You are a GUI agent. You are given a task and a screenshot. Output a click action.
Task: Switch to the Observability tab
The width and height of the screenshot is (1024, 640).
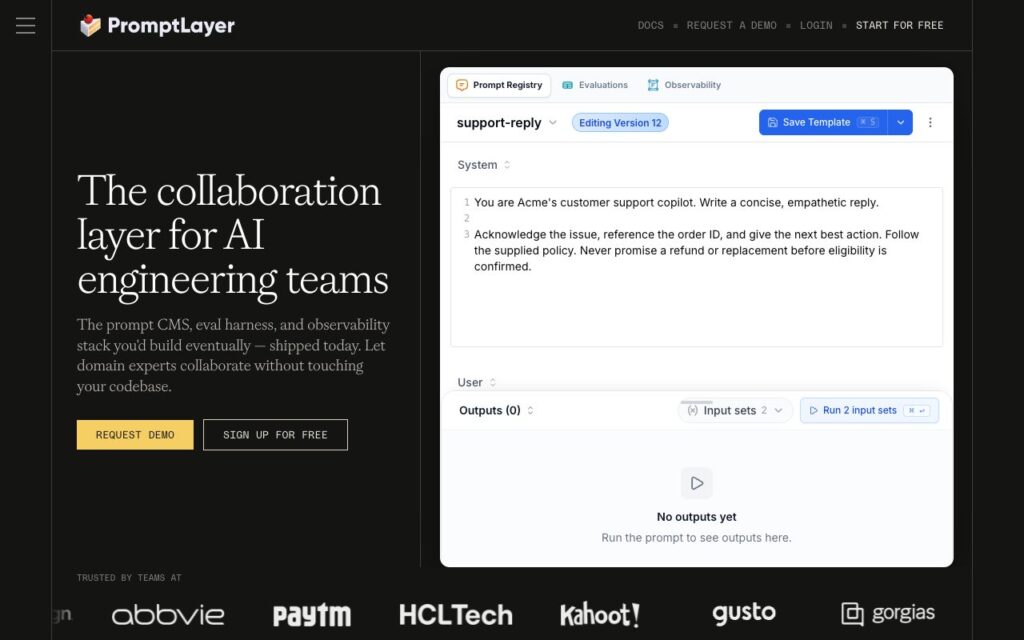(684, 85)
